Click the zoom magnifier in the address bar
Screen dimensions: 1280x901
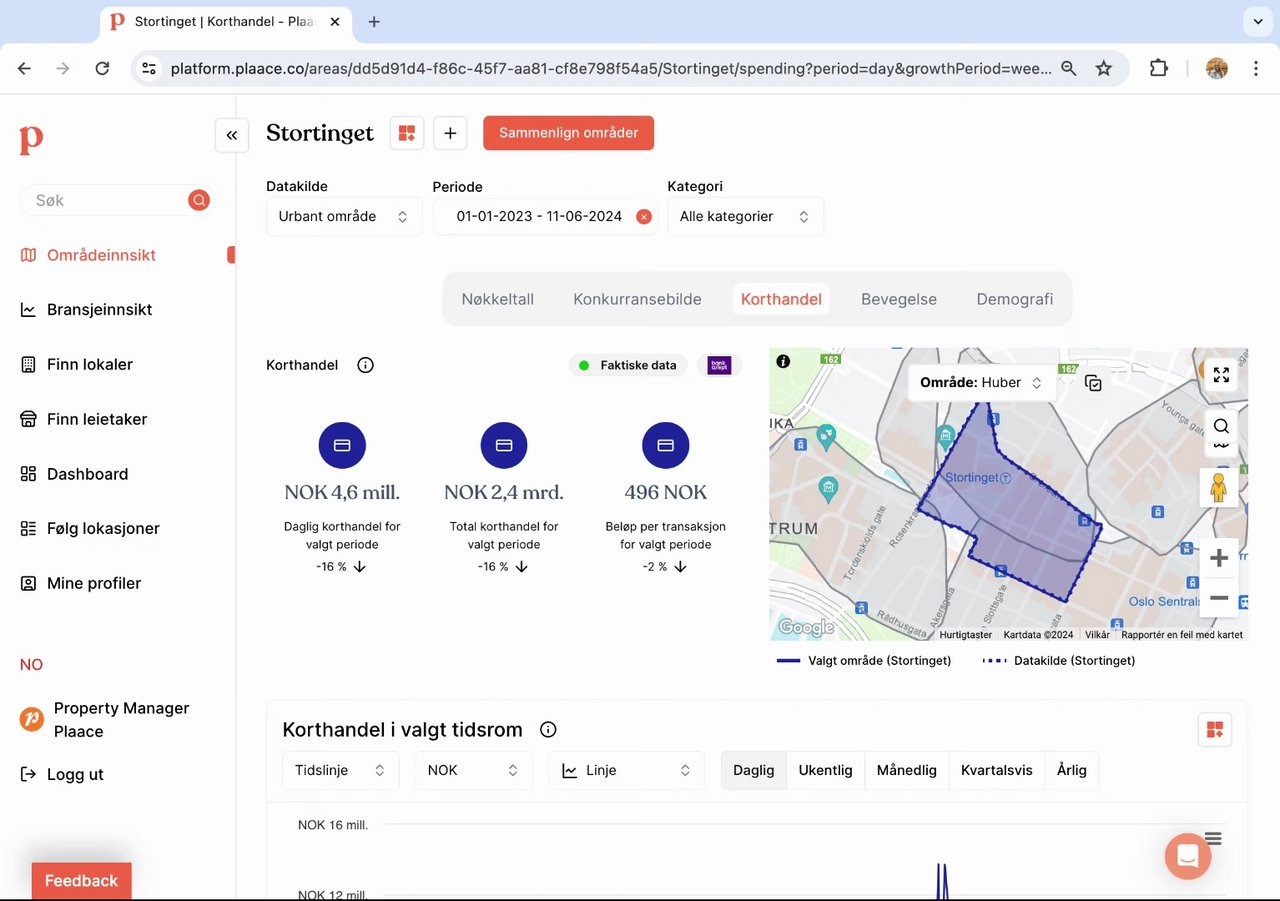[1069, 68]
